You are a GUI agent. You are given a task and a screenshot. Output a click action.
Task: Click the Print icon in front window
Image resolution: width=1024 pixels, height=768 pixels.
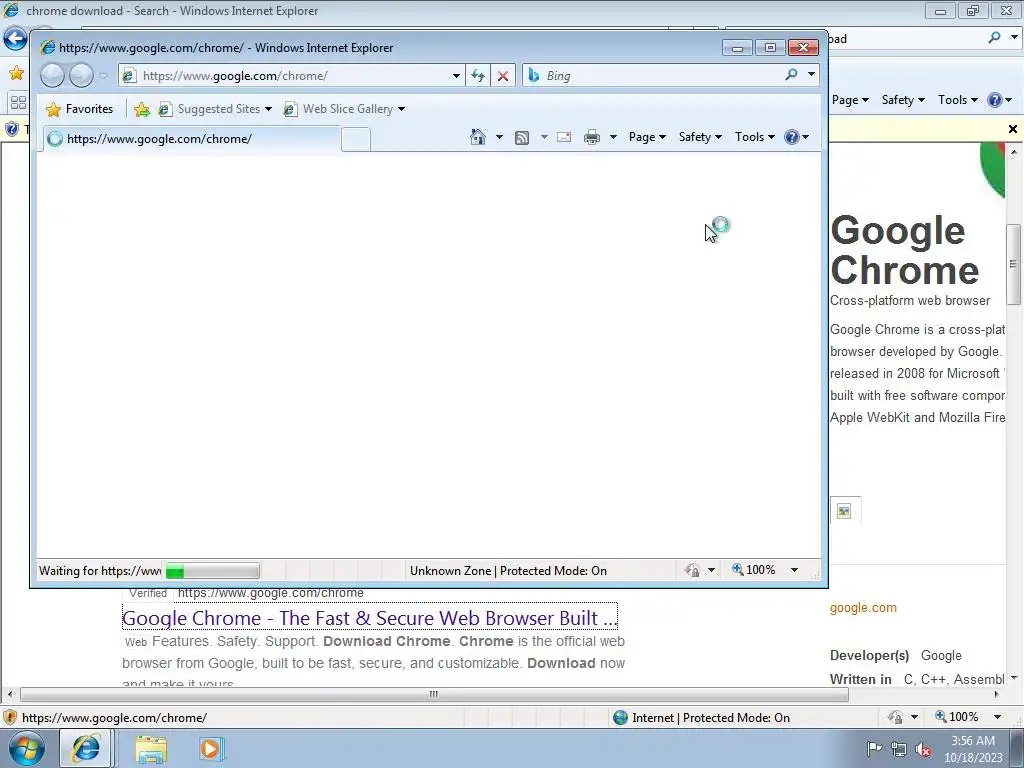pyautogui.click(x=592, y=137)
